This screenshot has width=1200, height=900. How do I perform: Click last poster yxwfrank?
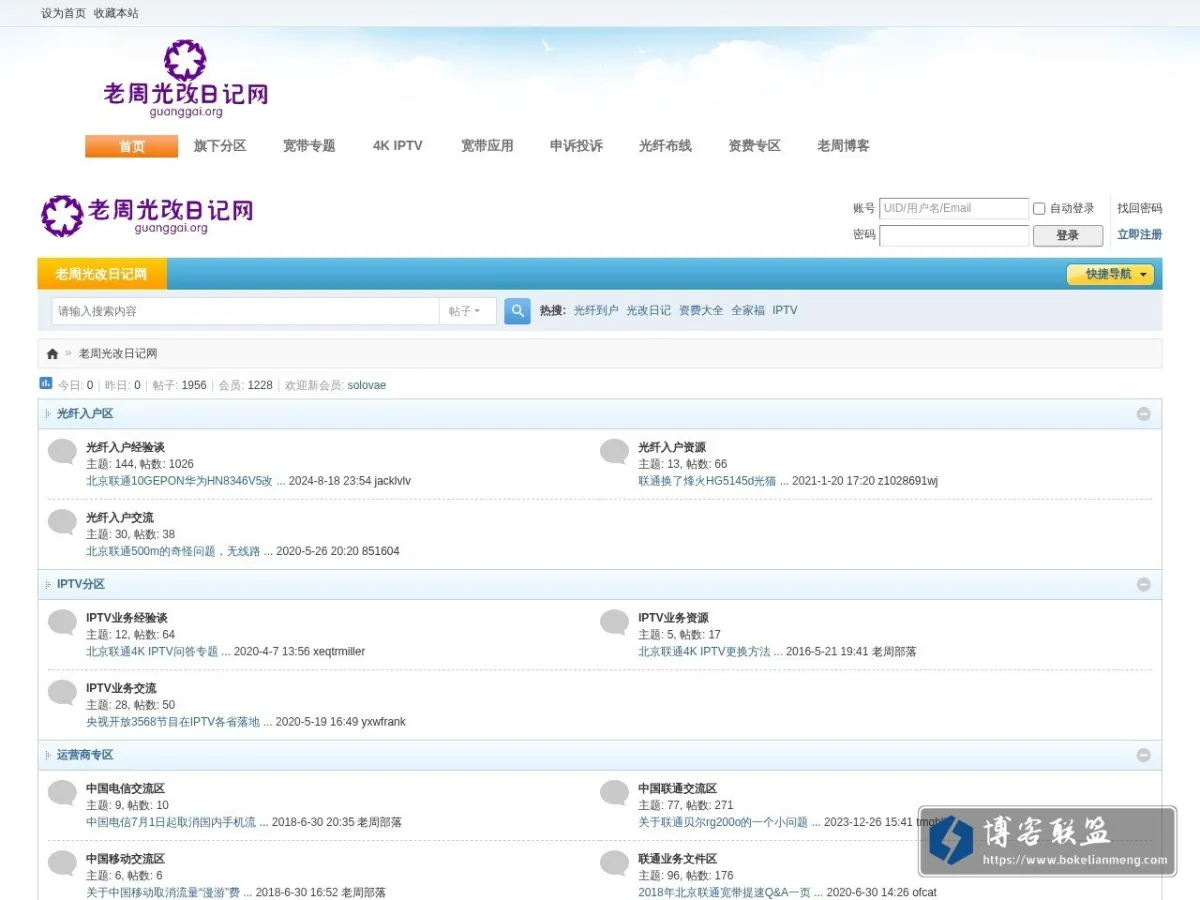point(383,722)
